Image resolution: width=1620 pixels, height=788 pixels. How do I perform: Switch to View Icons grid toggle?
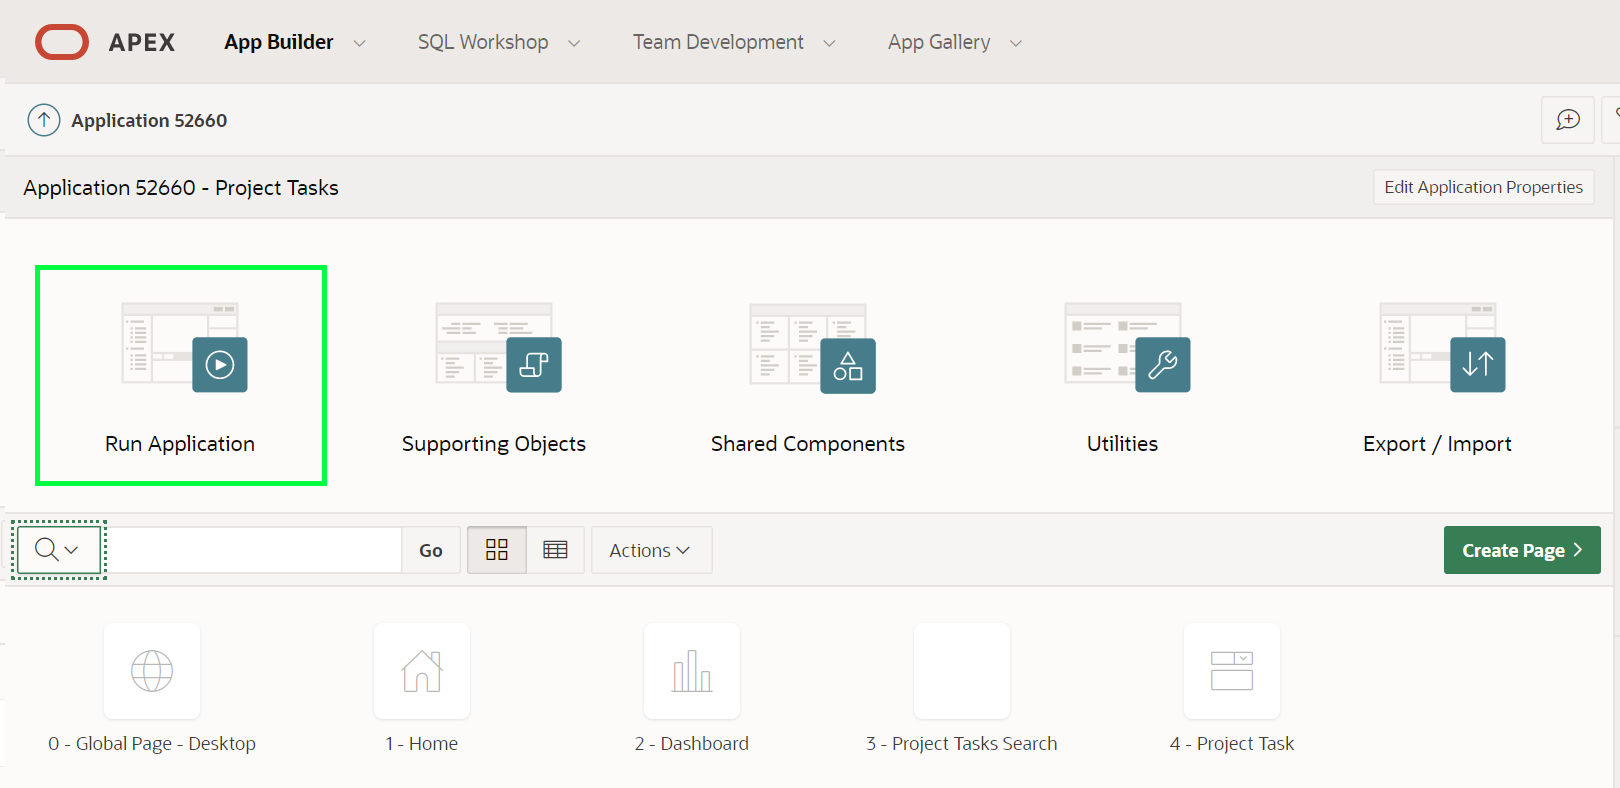[x=497, y=550]
